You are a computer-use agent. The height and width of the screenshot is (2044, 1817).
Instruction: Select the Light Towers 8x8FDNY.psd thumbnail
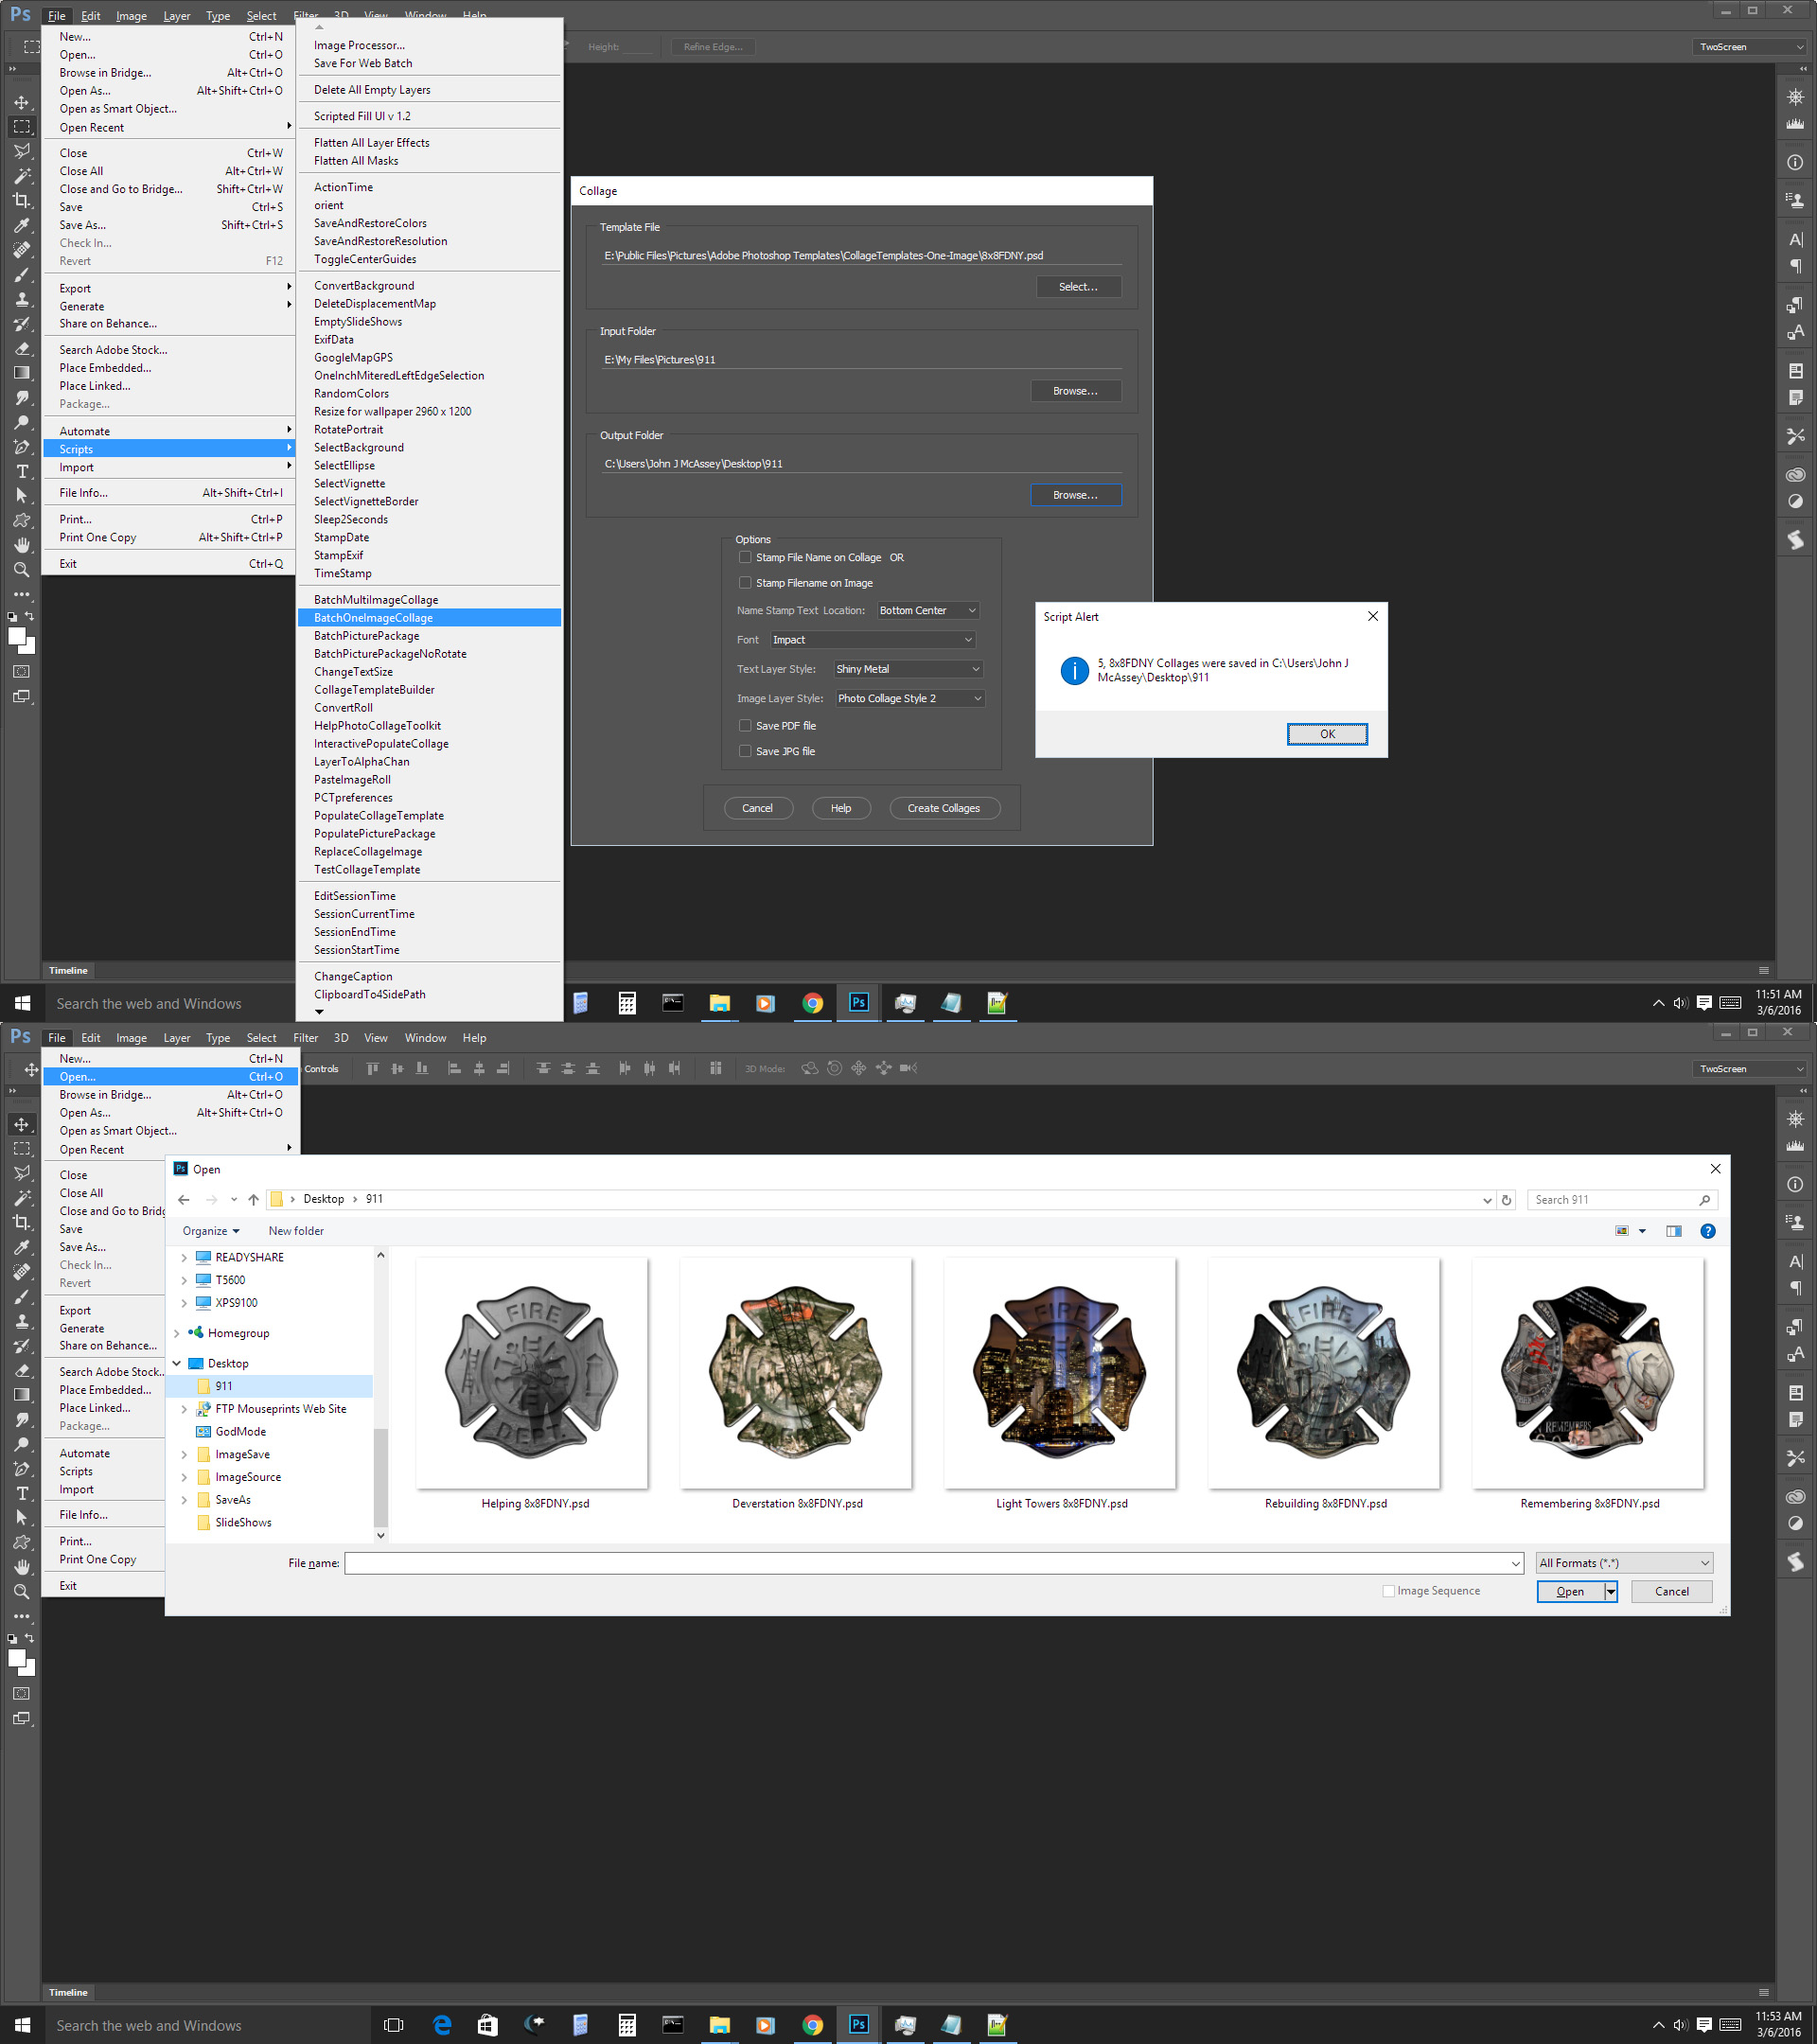point(1060,1374)
